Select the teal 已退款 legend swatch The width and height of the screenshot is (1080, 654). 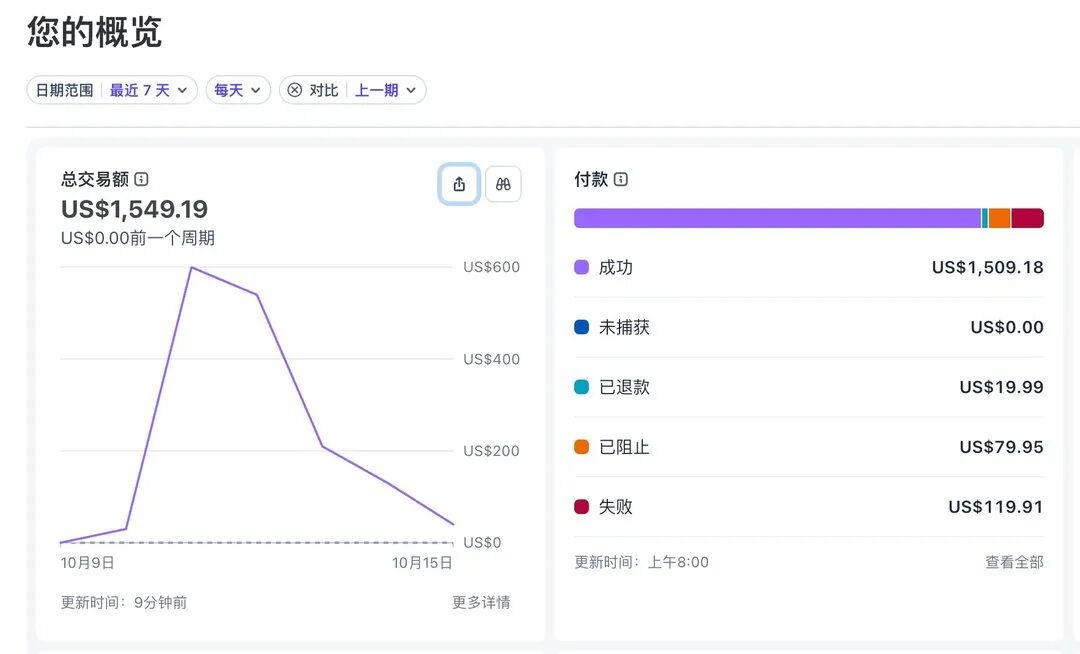click(581, 387)
